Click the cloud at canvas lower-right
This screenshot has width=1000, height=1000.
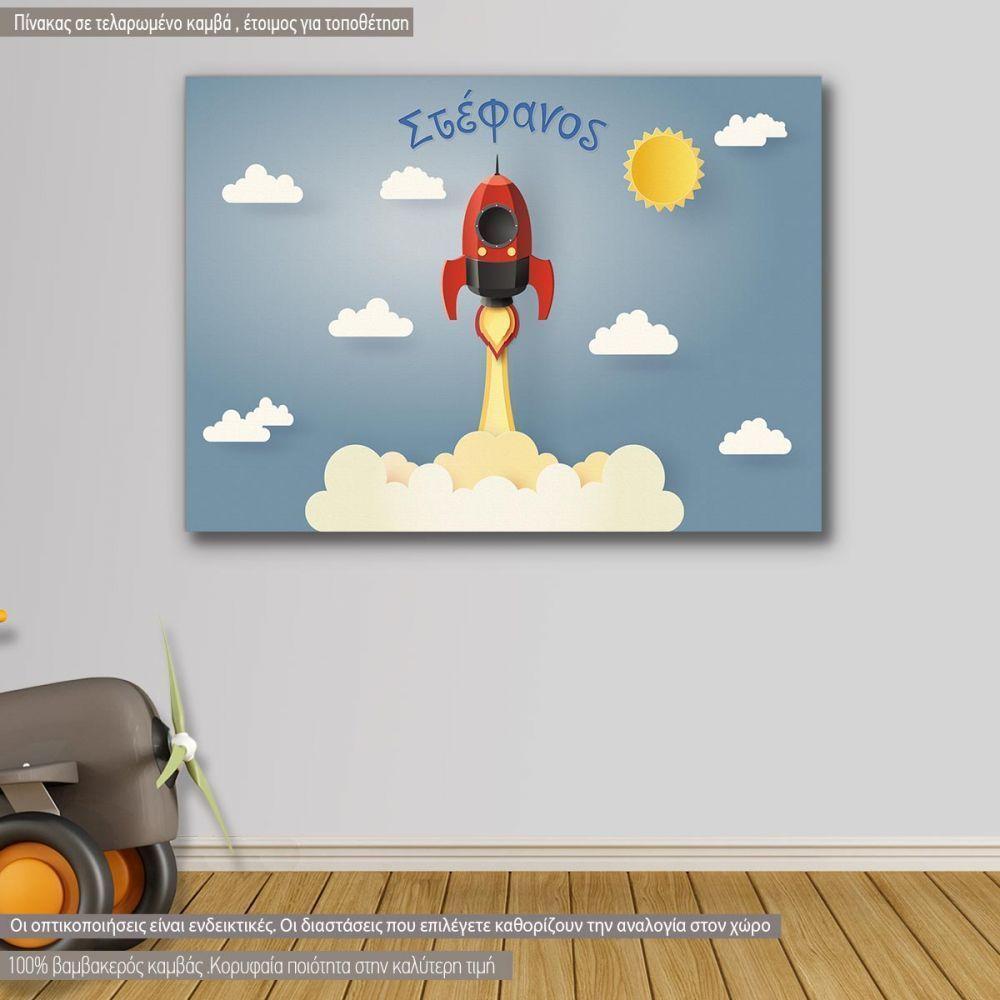(x=755, y=438)
